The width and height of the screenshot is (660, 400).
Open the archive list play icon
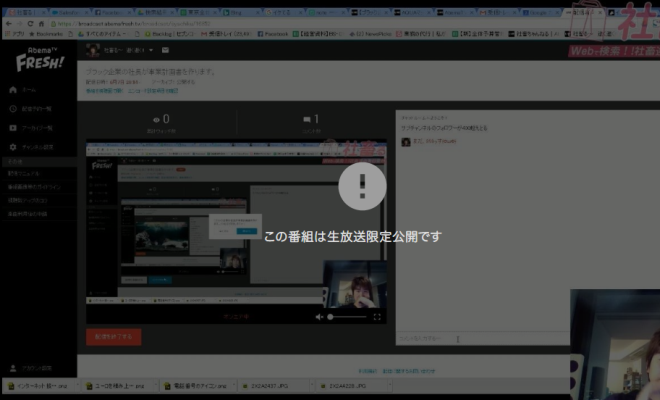click(x=13, y=128)
